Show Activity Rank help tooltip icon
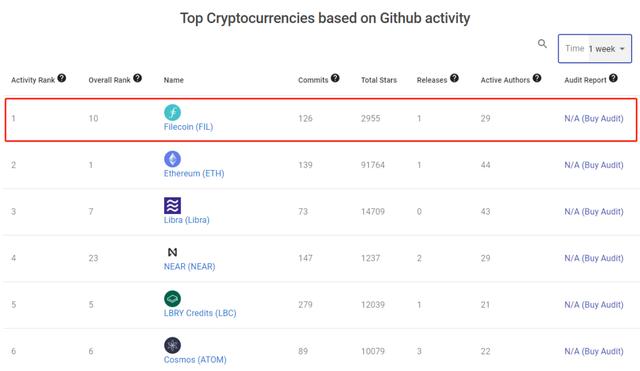The width and height of the screenshot is (640, 371). tap(62, 78)
